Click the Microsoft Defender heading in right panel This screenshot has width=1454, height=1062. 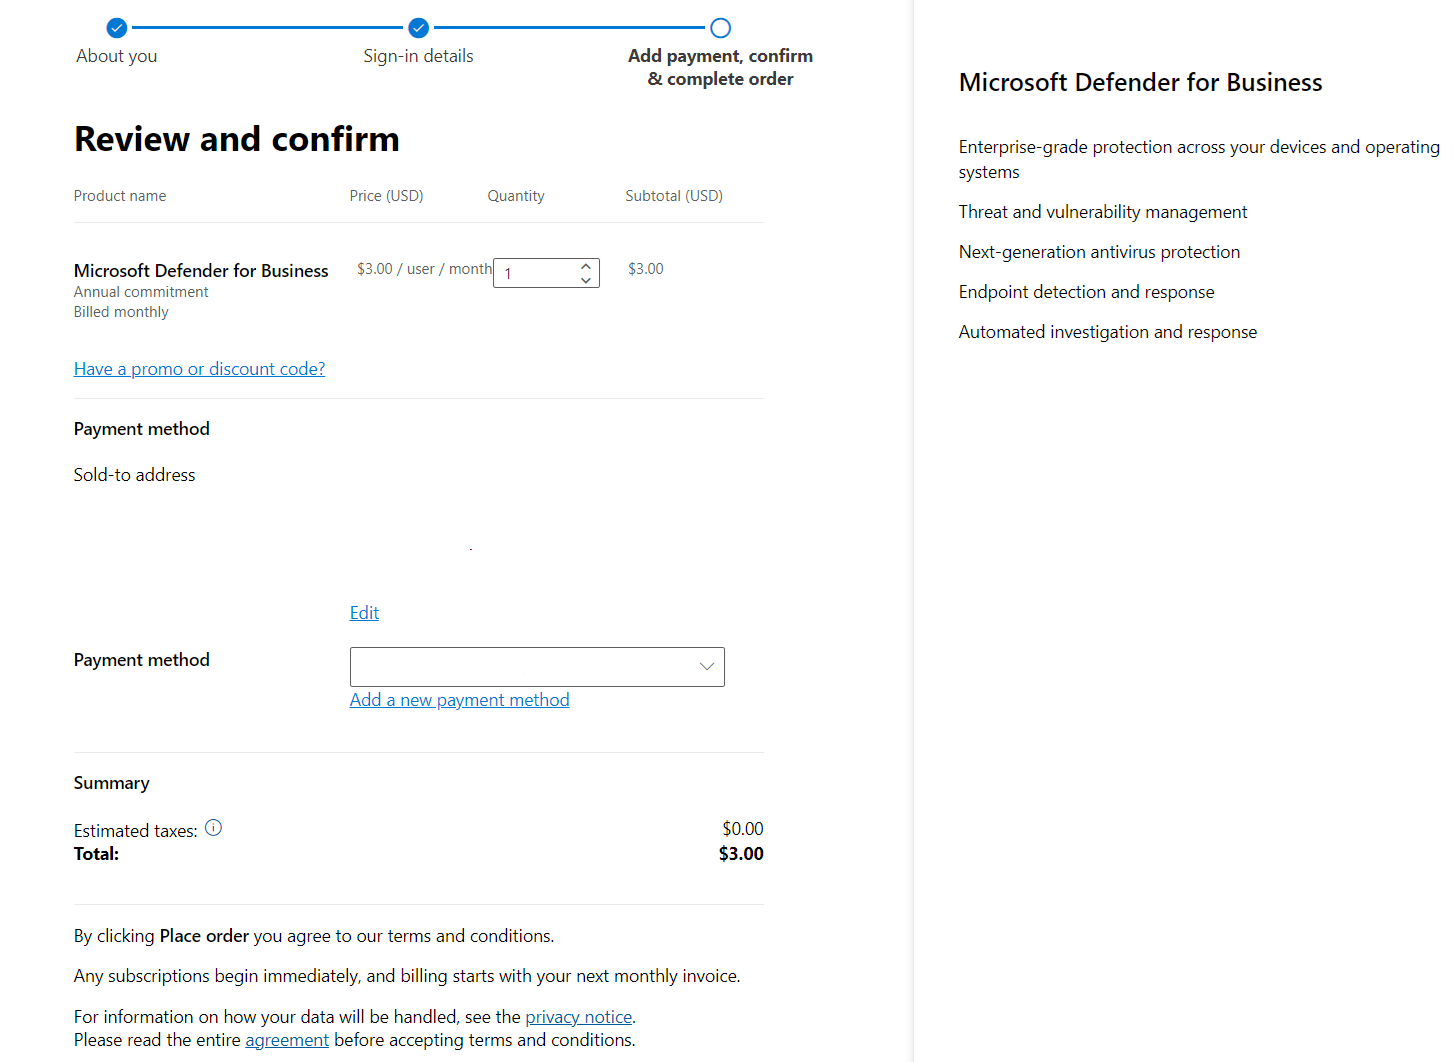tap(1140, 83)
